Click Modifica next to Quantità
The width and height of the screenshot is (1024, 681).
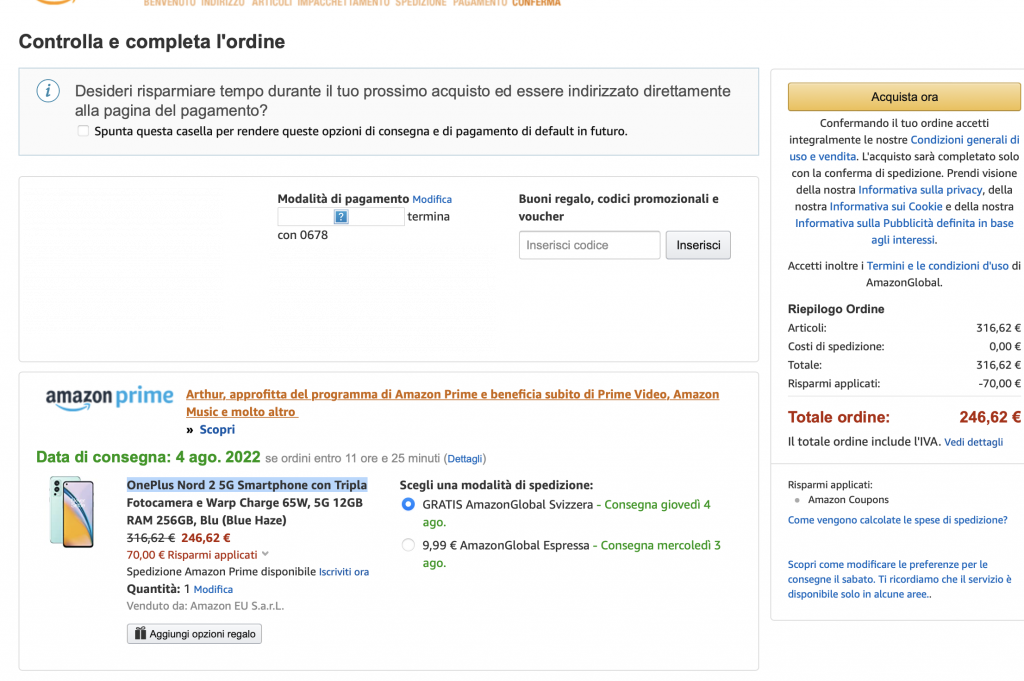tap(213, 590)
